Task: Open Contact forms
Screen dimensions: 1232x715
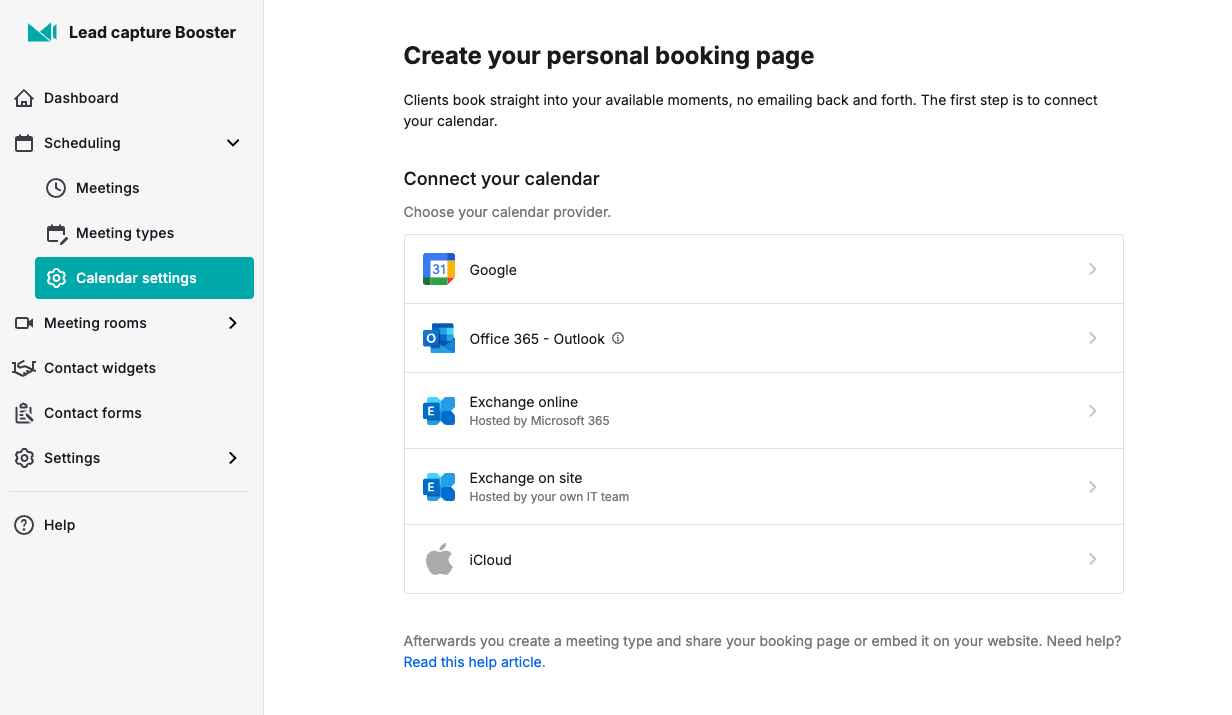Action: [x=129, y=413]
